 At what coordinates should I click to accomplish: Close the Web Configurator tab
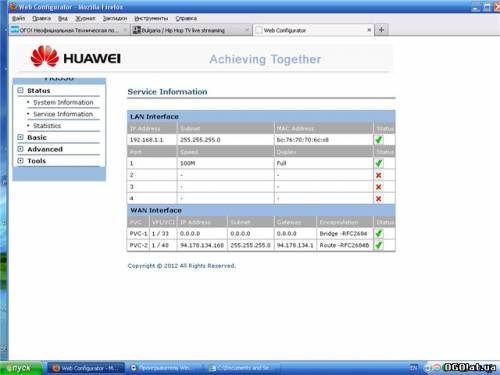[369, 30]
